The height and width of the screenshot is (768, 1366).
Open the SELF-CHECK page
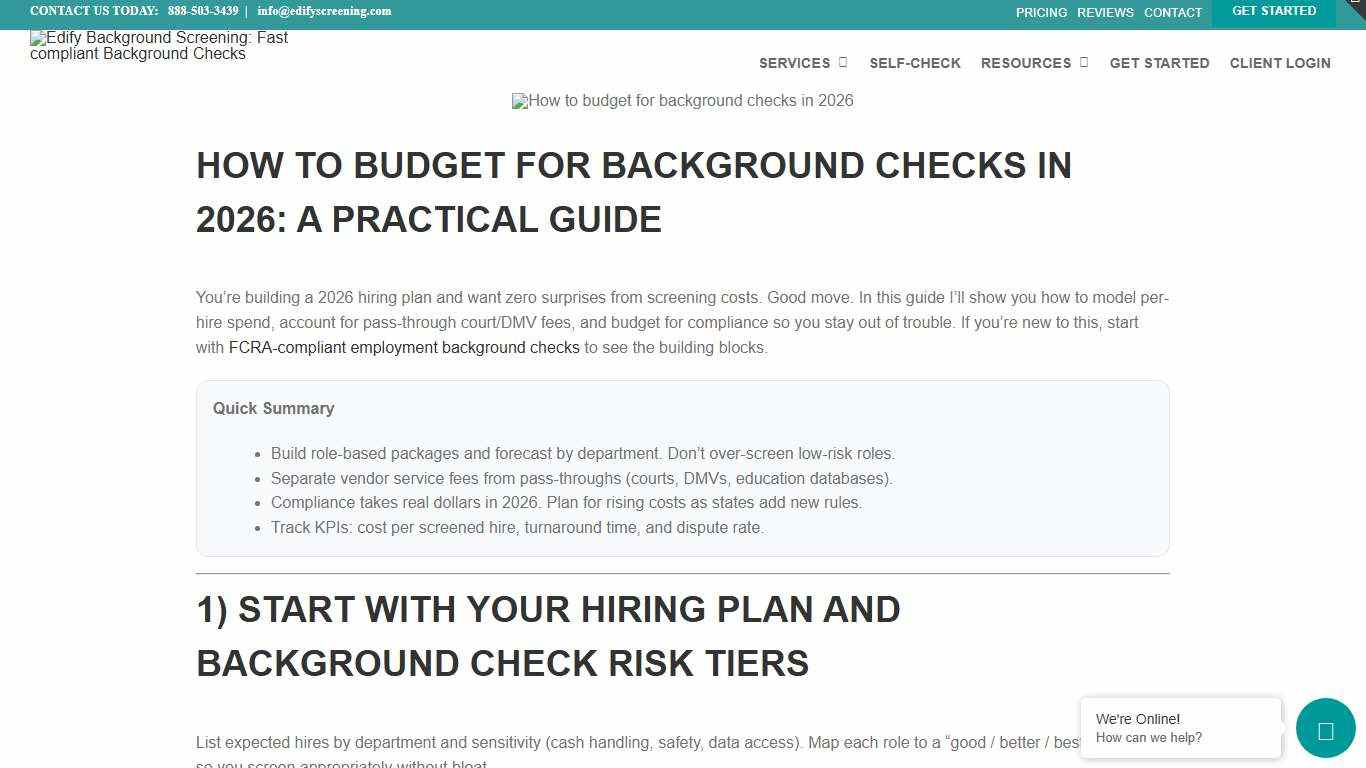915,62
